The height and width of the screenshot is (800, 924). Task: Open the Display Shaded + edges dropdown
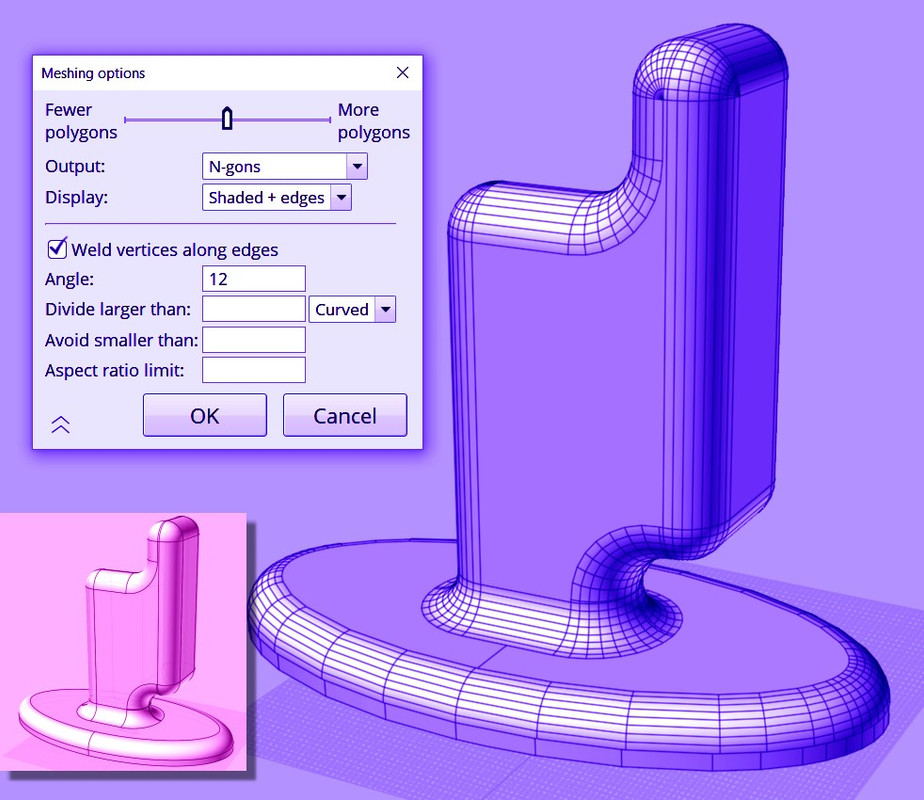276,197
